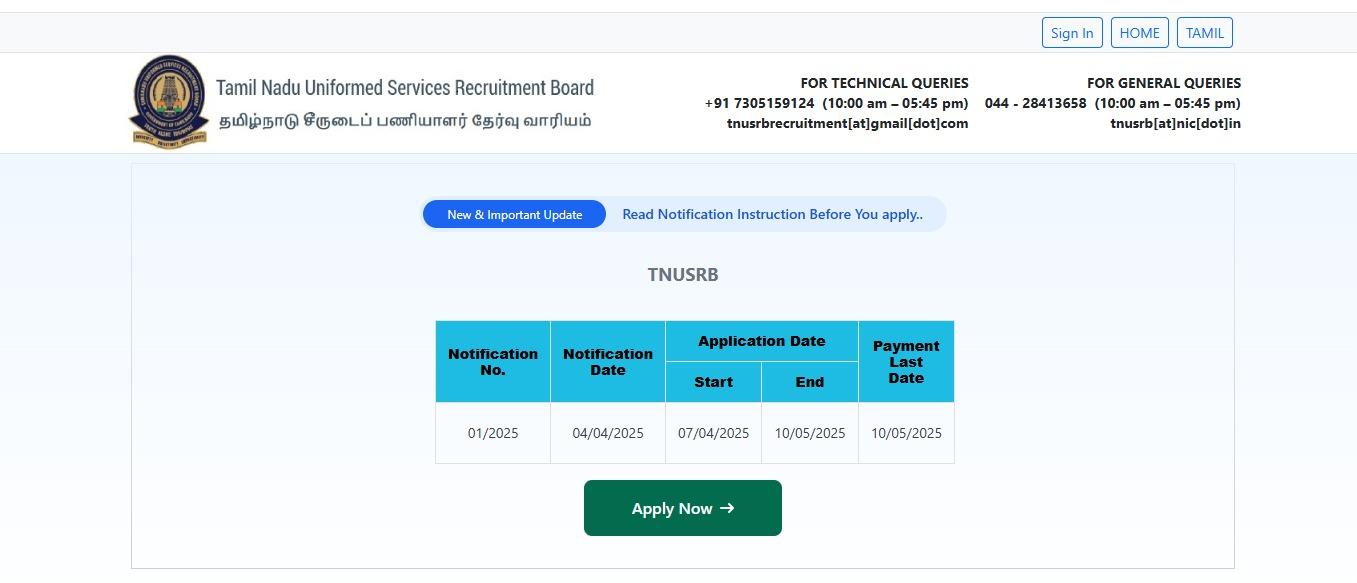Click the general queries phone number 044 - 28413658
The image size is (1357, 583).
pyautogui.click(x=1035, y=103)
